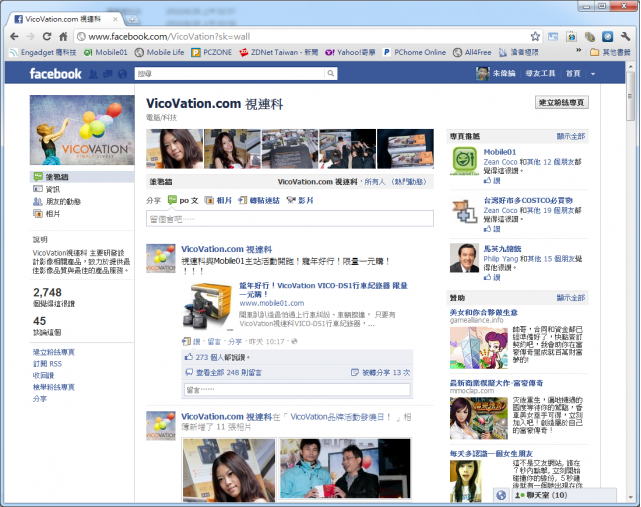Viewport: 641px width, 507px height.
Task: Click the comment input field
Action: (297, 390)
